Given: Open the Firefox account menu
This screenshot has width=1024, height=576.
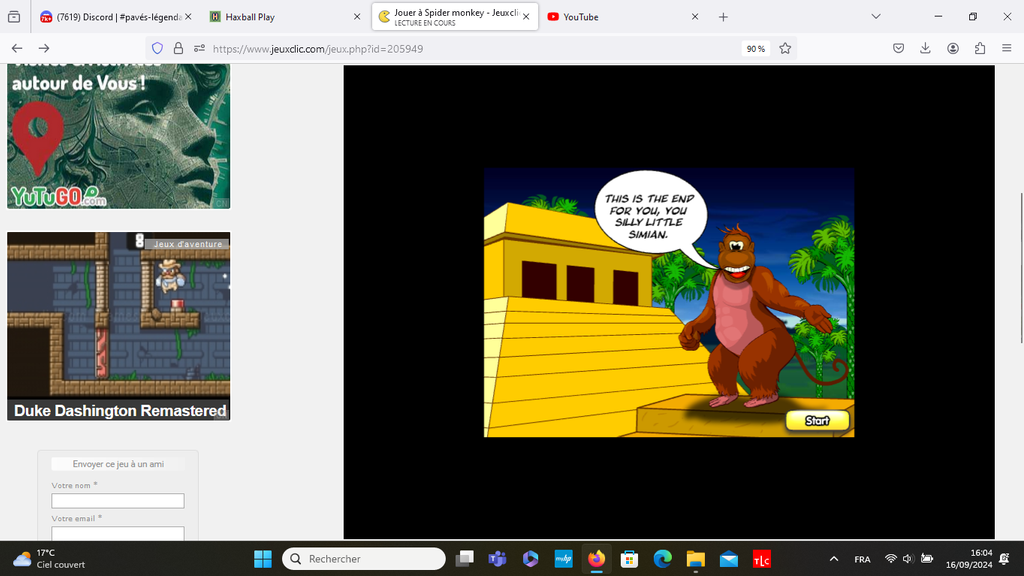Looking at the screenshot, I should pos(953,48).
